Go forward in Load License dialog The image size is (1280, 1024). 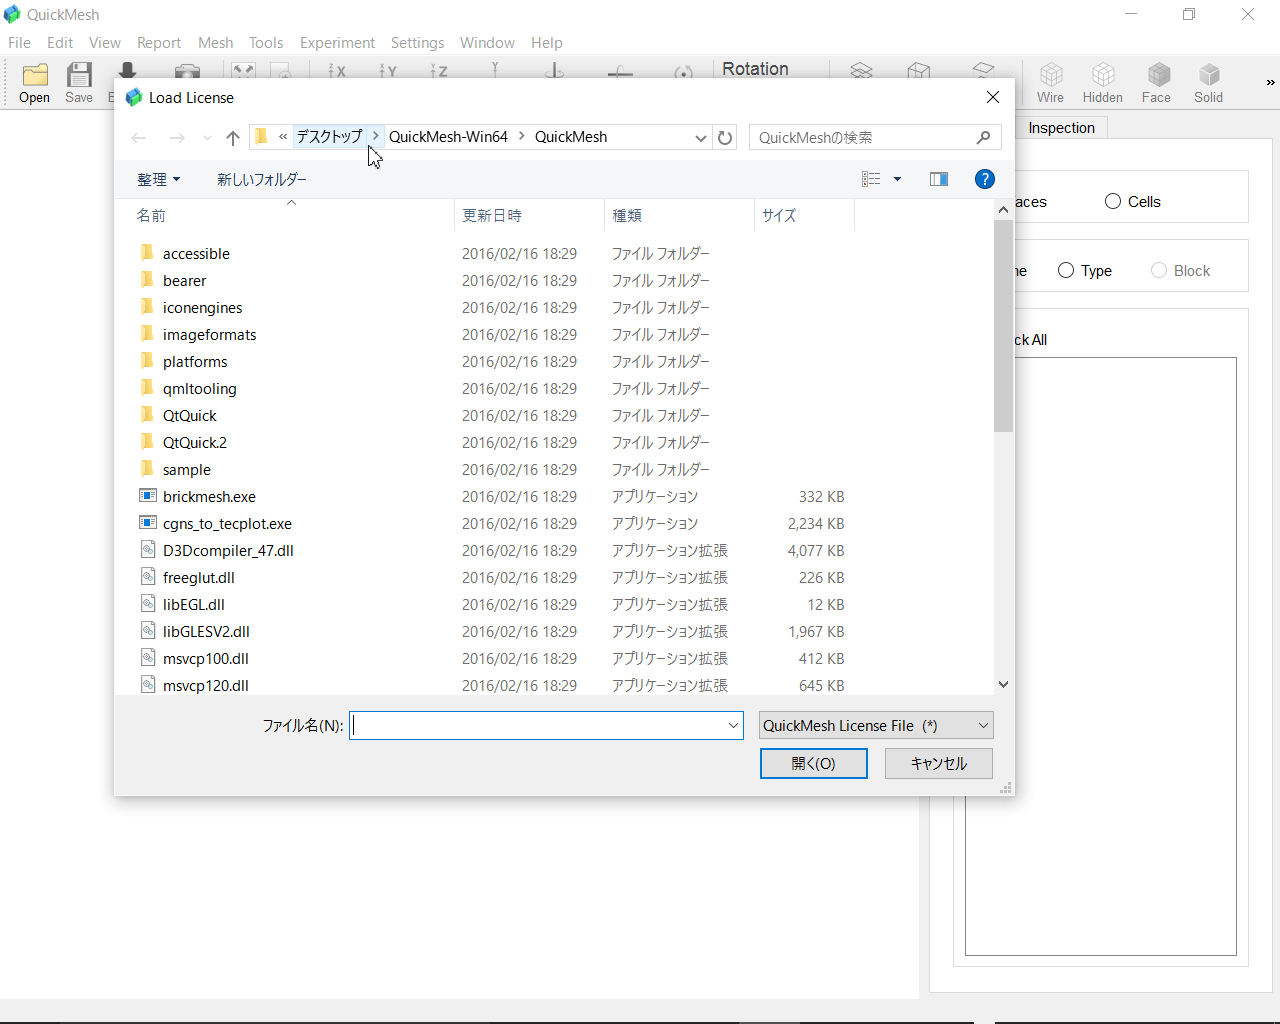point(177,138)
